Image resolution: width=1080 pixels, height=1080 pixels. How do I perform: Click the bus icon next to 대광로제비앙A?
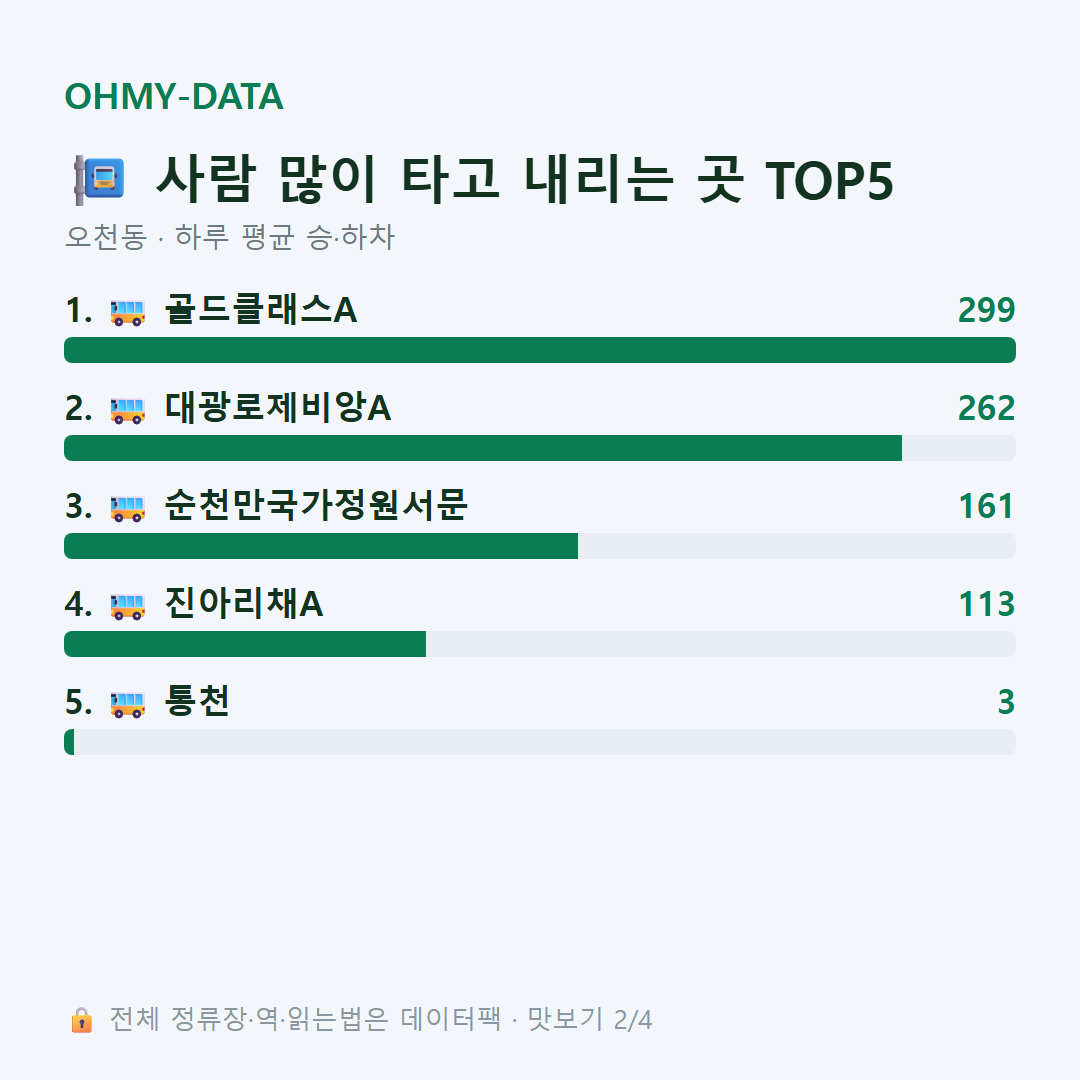coord(128,411)
